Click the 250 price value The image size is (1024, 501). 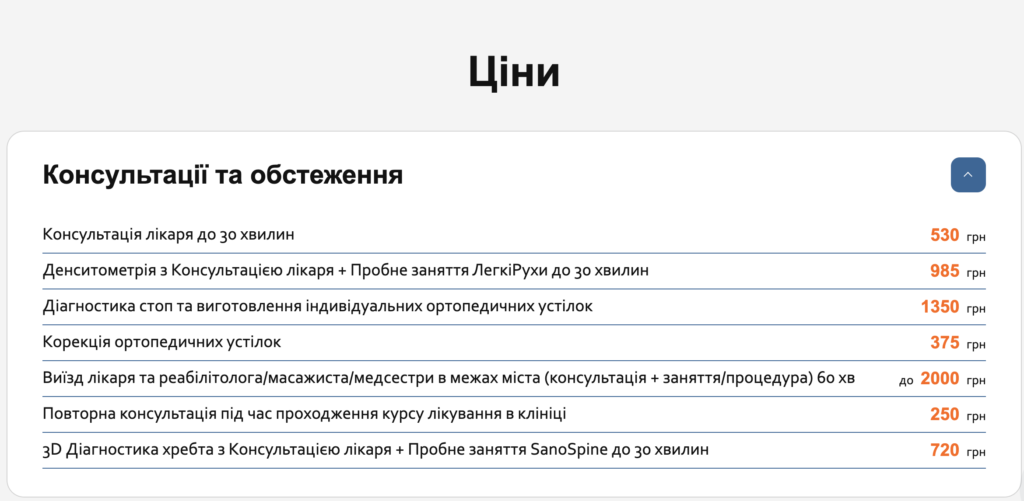pos(944,415)
